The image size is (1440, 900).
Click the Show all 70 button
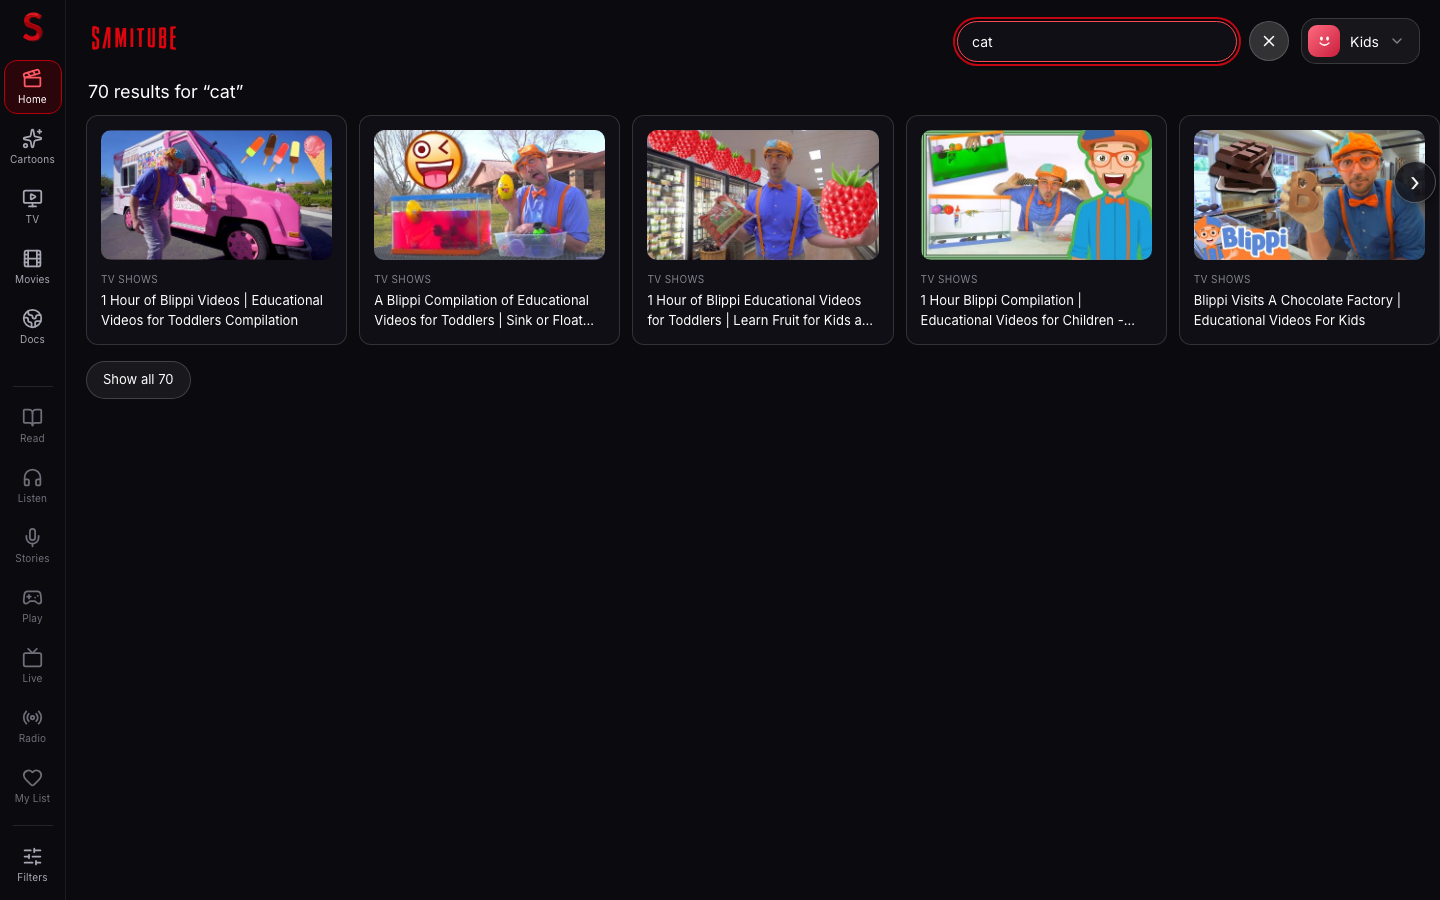coord(138,380)
